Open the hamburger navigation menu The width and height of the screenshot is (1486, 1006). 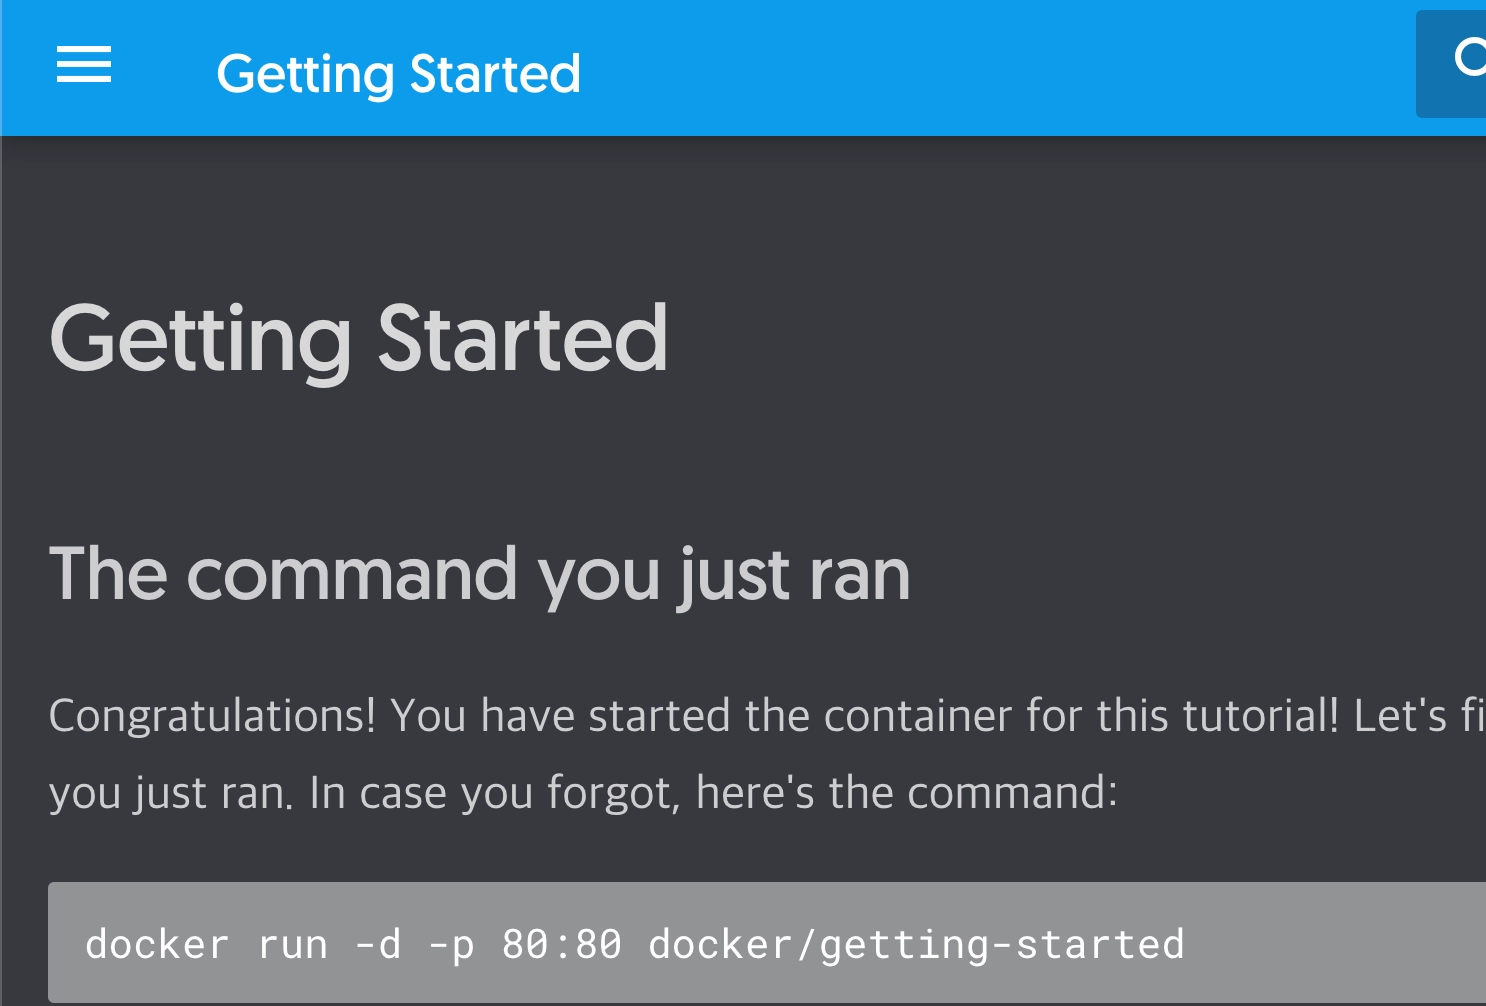pos(84,65)
